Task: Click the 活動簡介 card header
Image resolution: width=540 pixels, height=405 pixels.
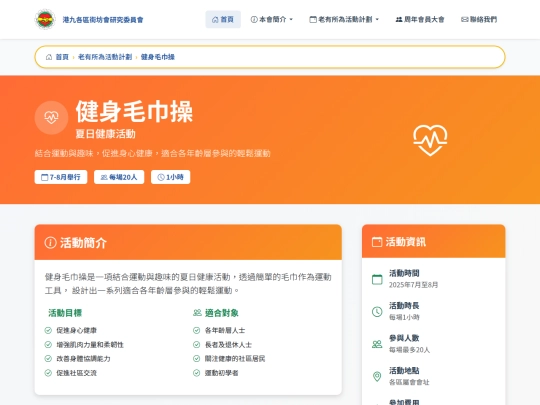Action: coord(188,242)
